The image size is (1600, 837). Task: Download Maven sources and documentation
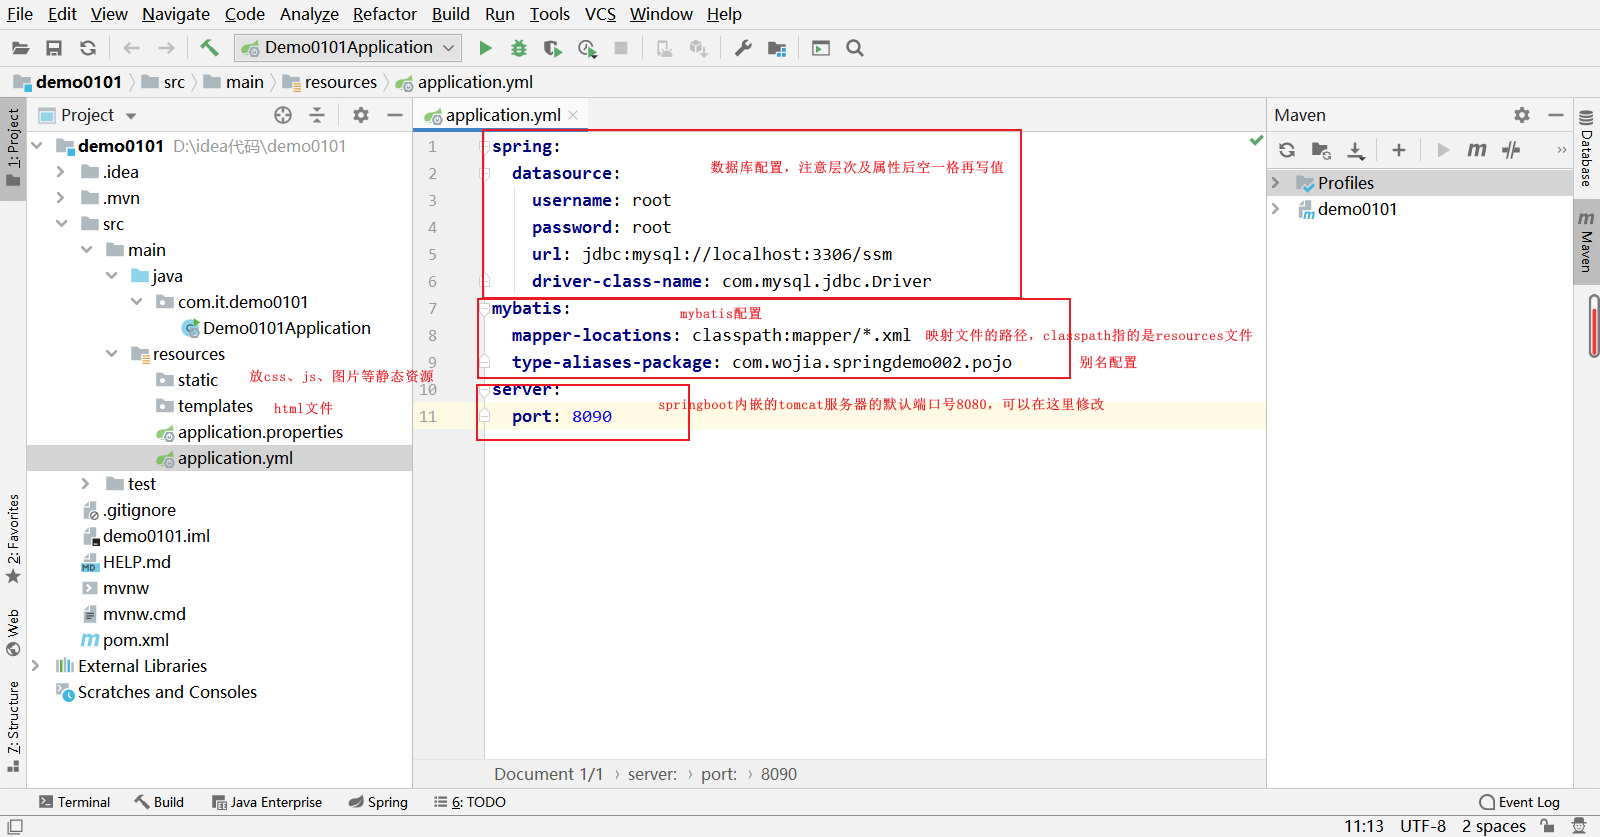pos(1355,150)
